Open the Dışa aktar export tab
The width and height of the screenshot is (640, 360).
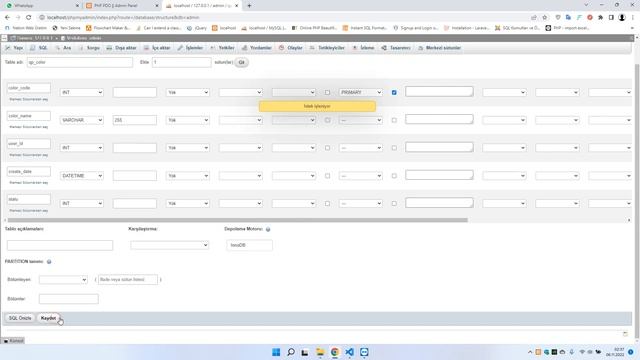[x=122, y=48]
